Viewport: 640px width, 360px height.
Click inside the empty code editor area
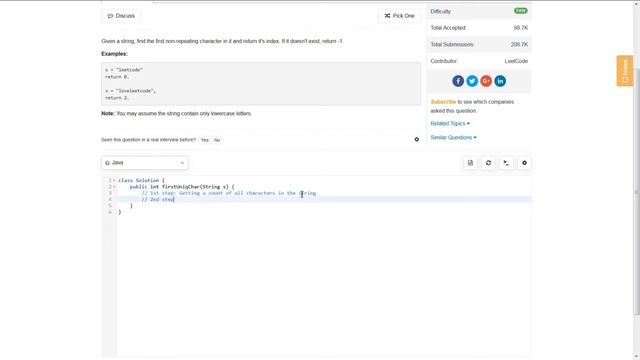323,286
